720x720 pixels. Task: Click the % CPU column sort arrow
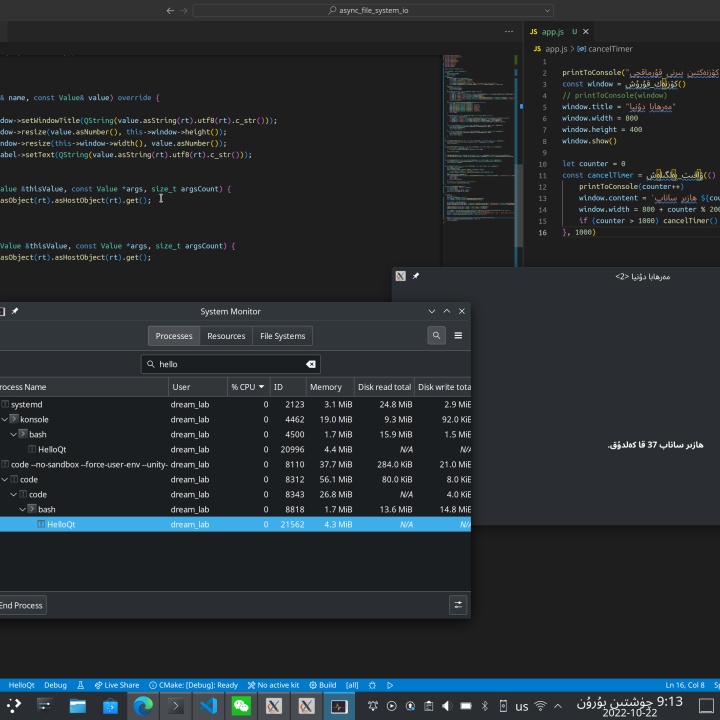[262, 387]
